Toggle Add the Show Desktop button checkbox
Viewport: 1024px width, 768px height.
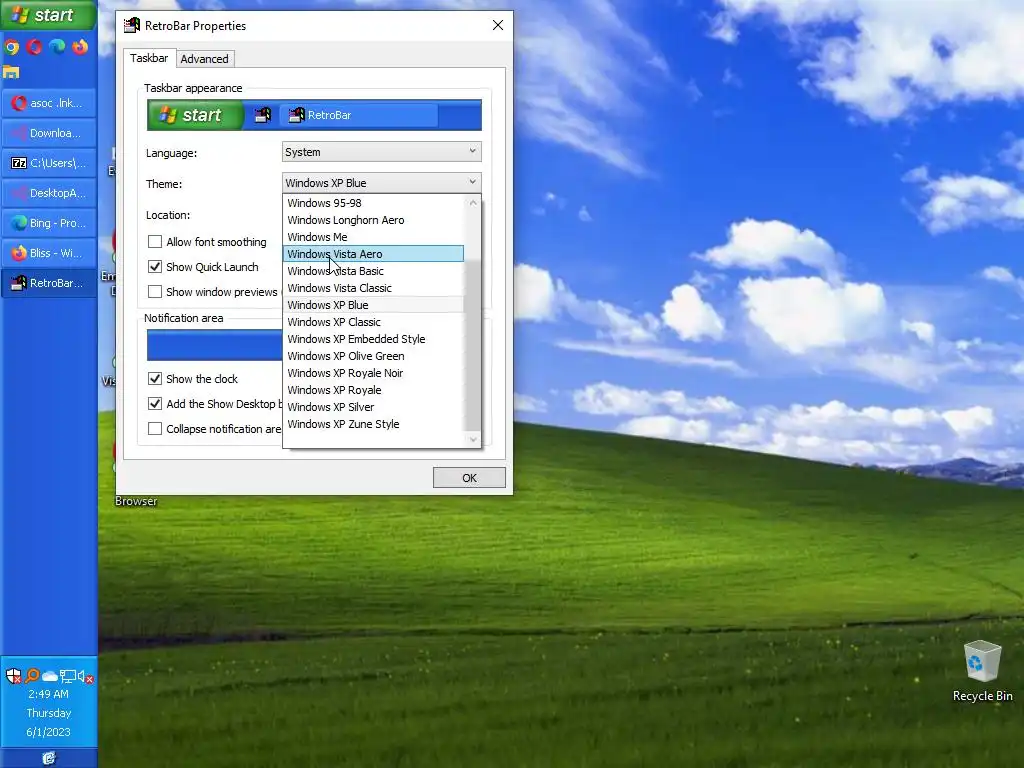pyautogui.click(x=155, y=404)
